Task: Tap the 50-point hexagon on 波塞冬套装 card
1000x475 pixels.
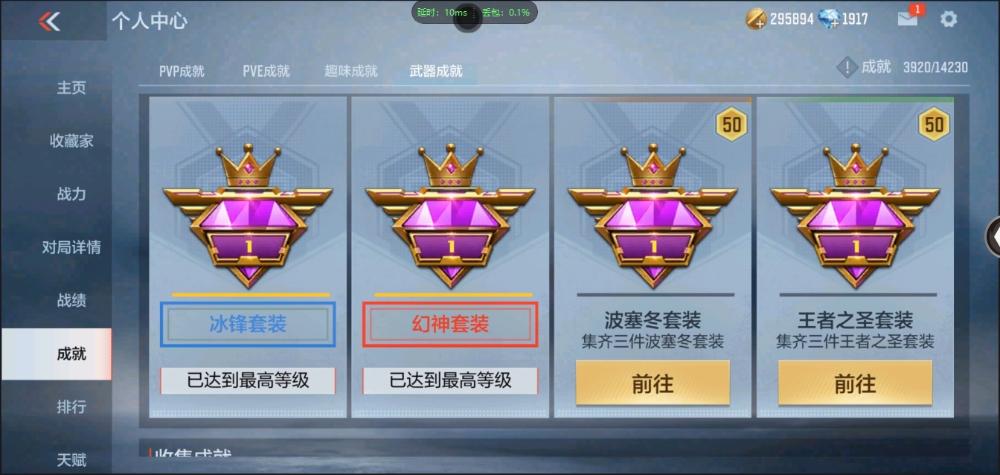Action: pos(732,124)
